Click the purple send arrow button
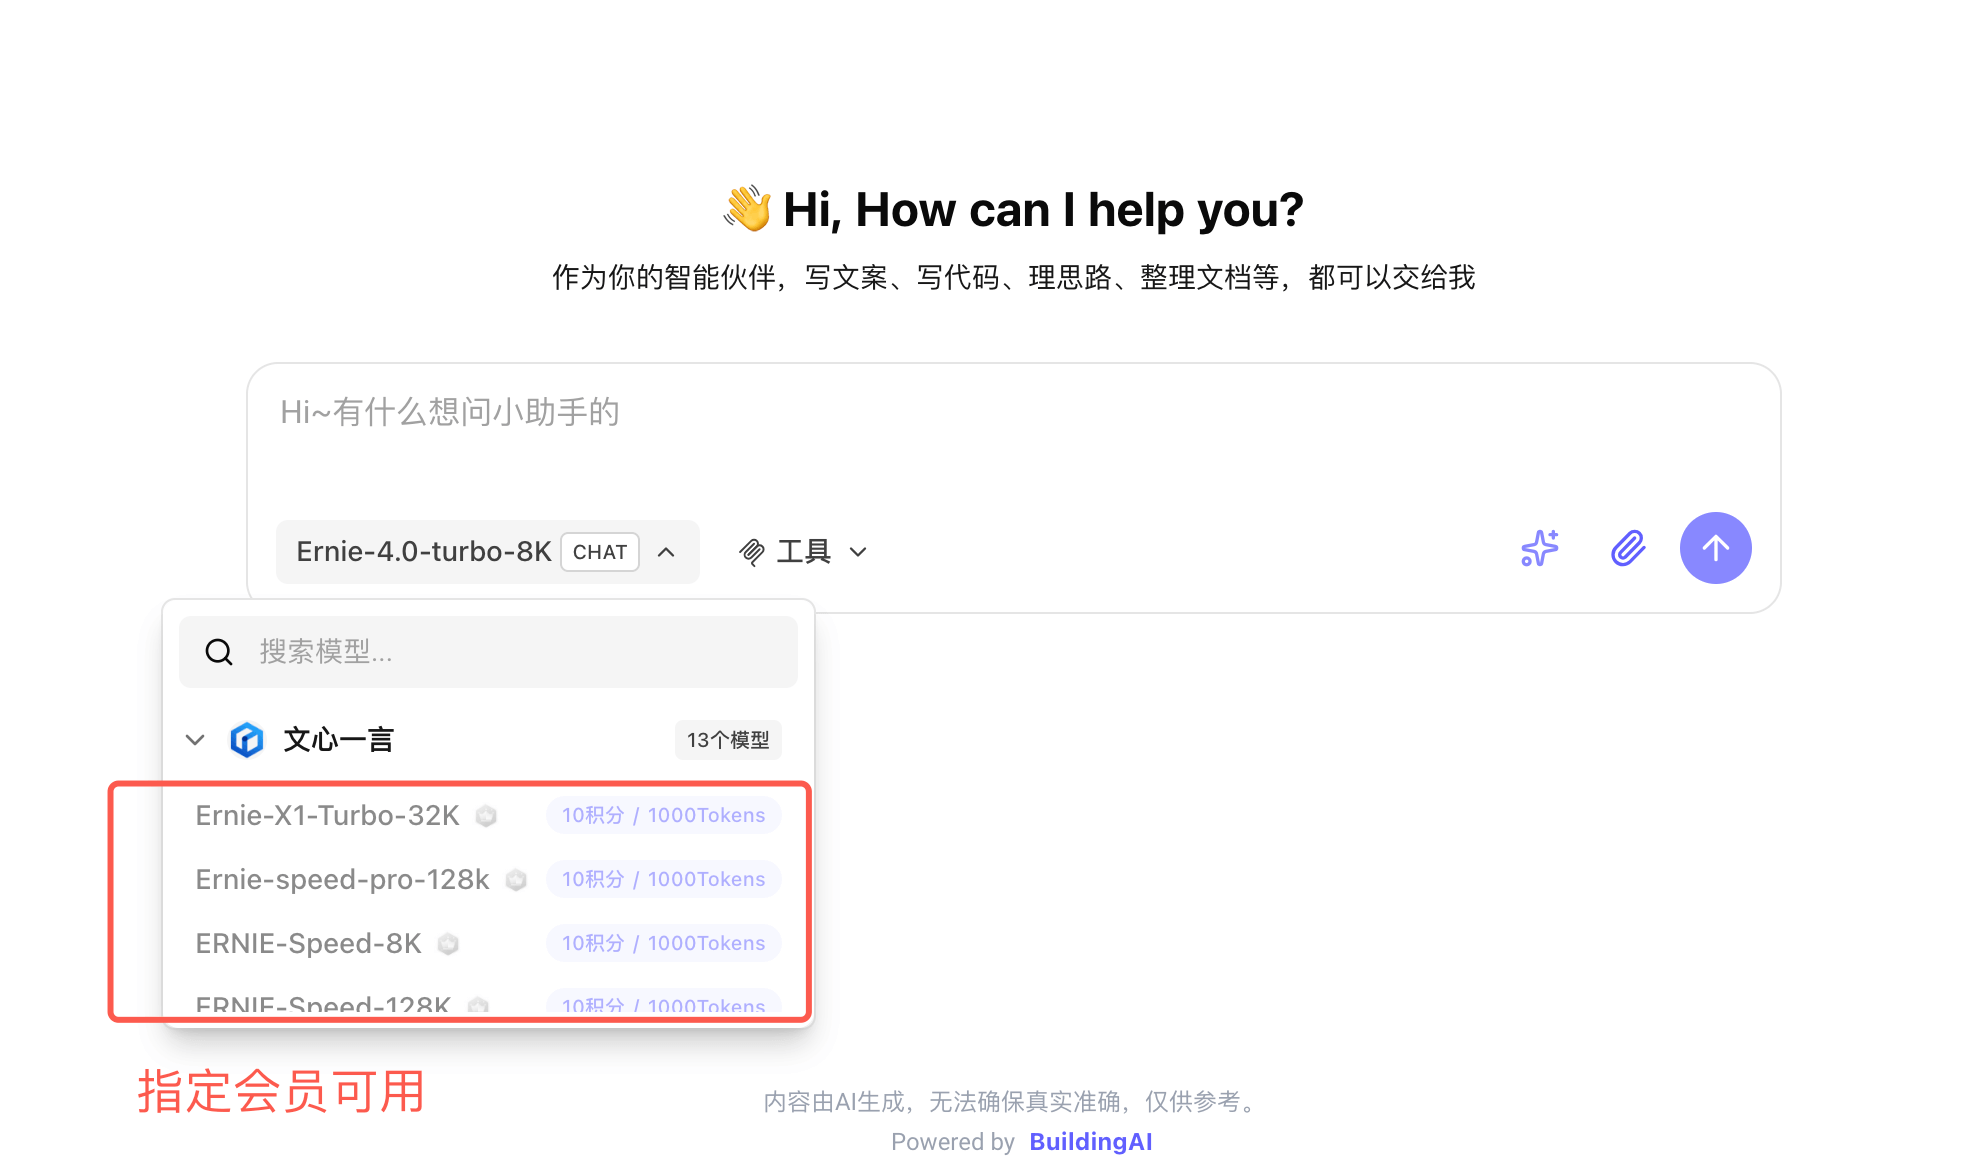Screen dimensions: 1976x1172 pyautogui.click(x=1715, y=548)
